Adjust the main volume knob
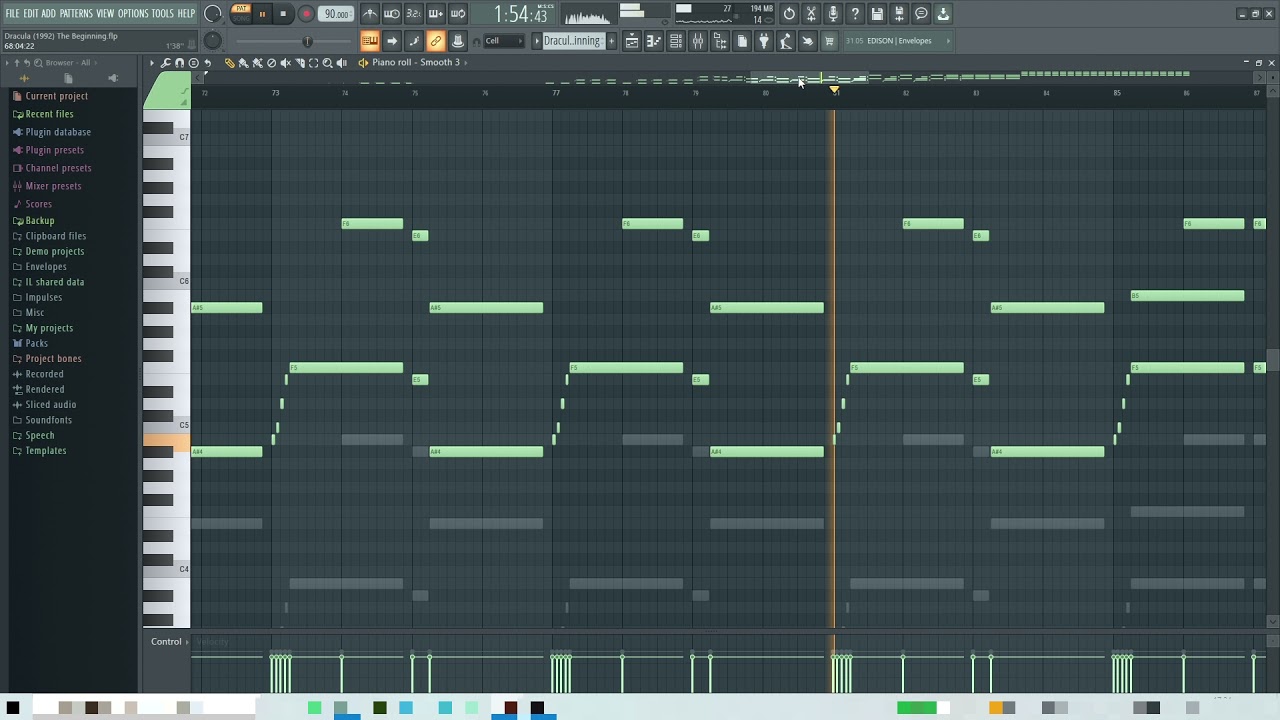This screenshot has height=720, width=1280. 213,14
